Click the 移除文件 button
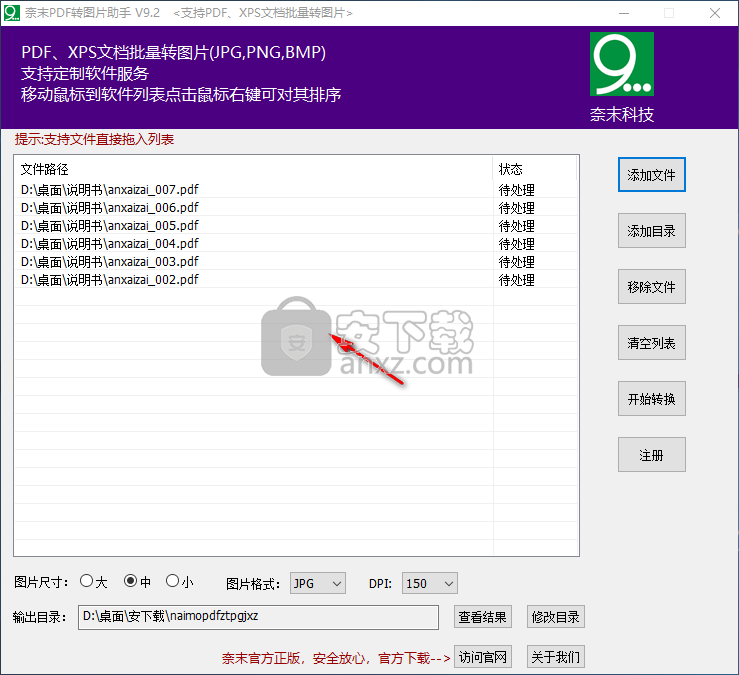This screenshot has width=739, height=675. 651,287
